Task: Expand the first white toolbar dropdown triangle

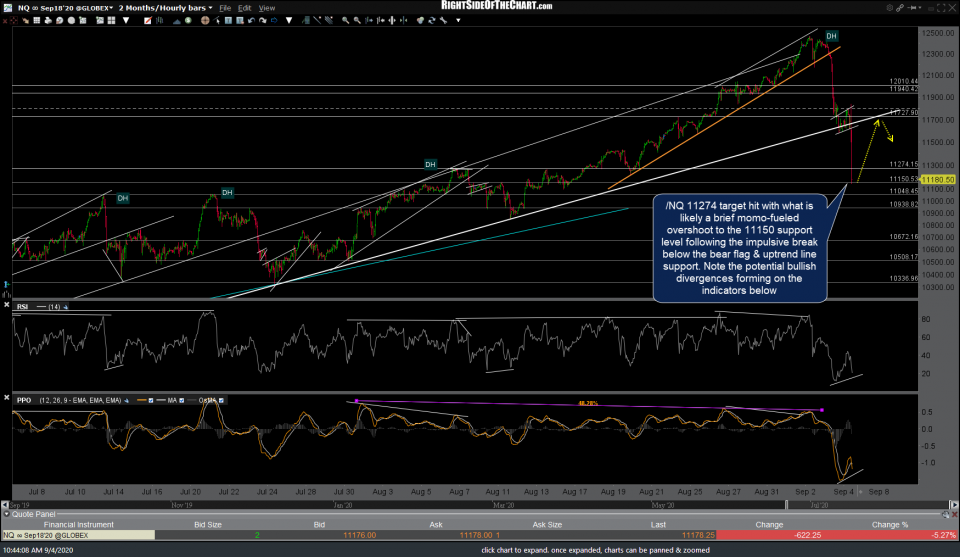Action: point(126,21)
